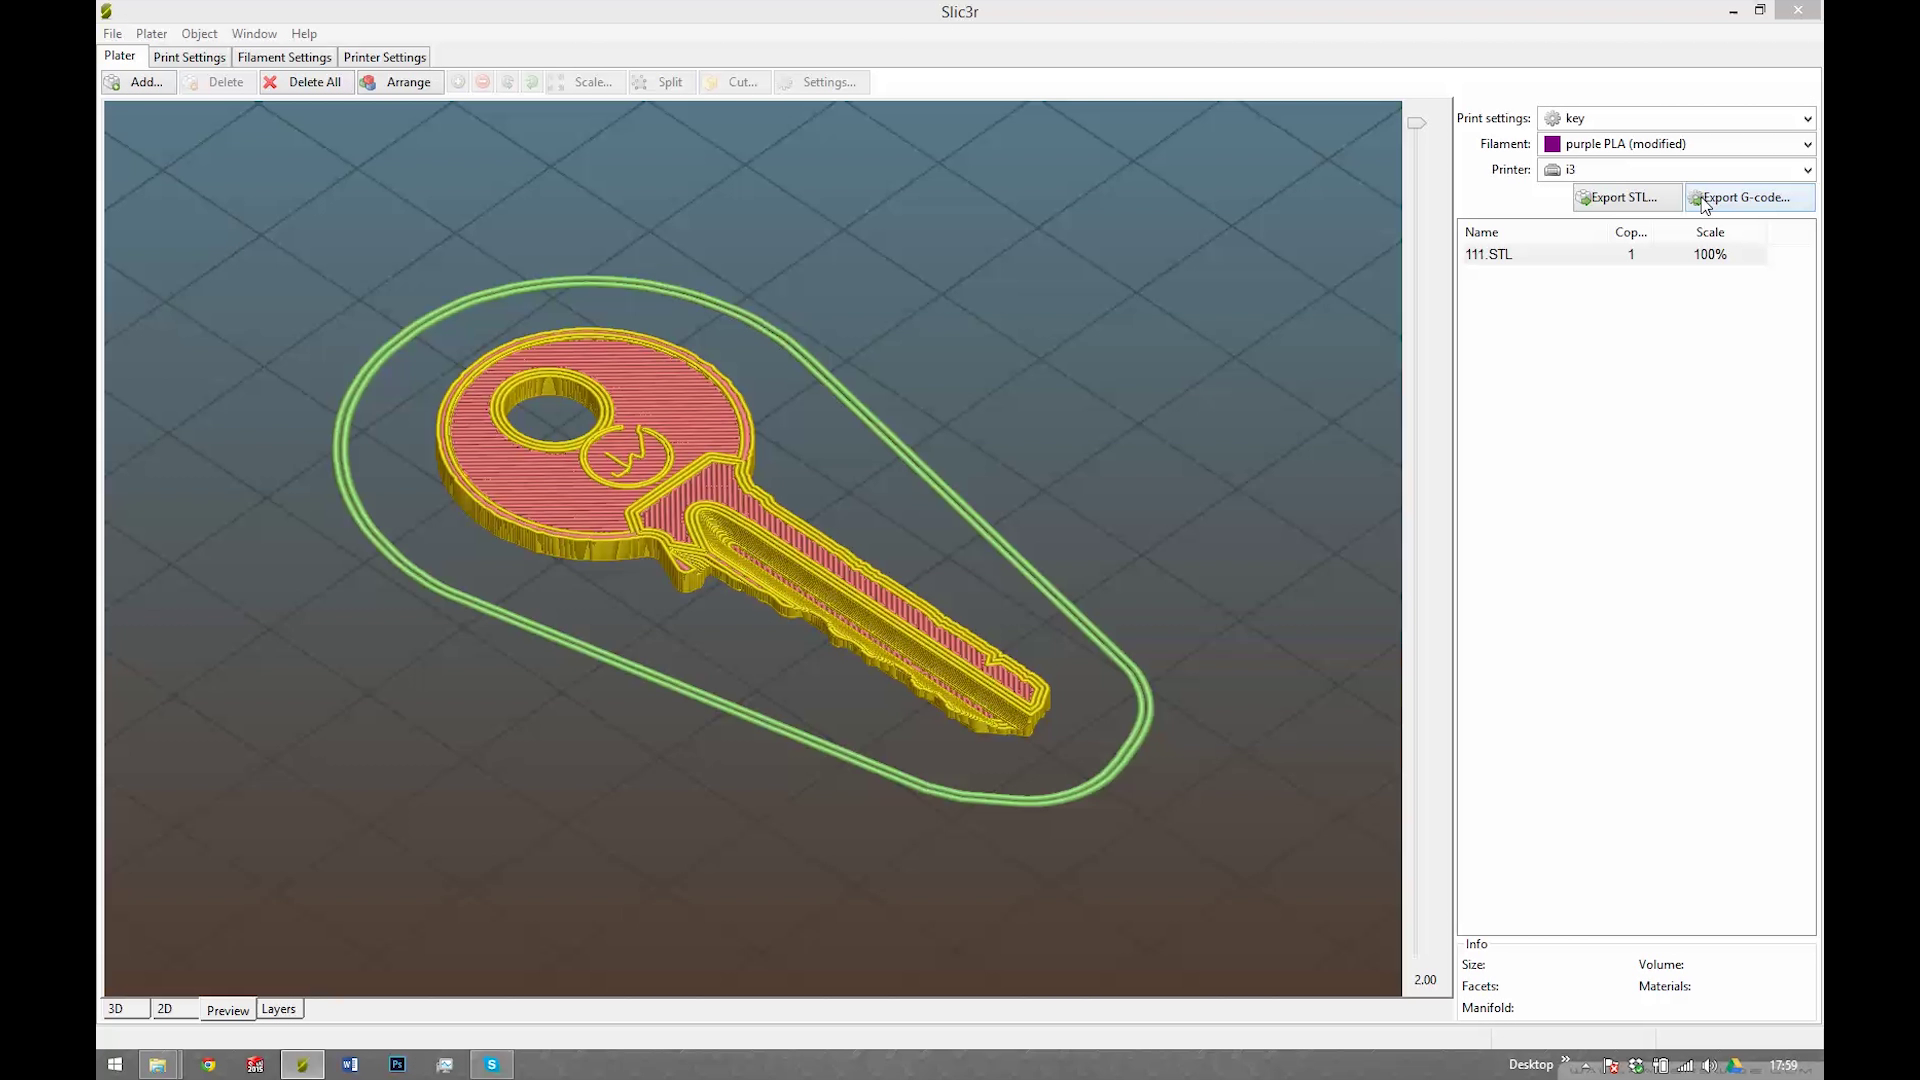Click the rotate clockwise icon
Screen dimensions: 1920x1080
532,82
